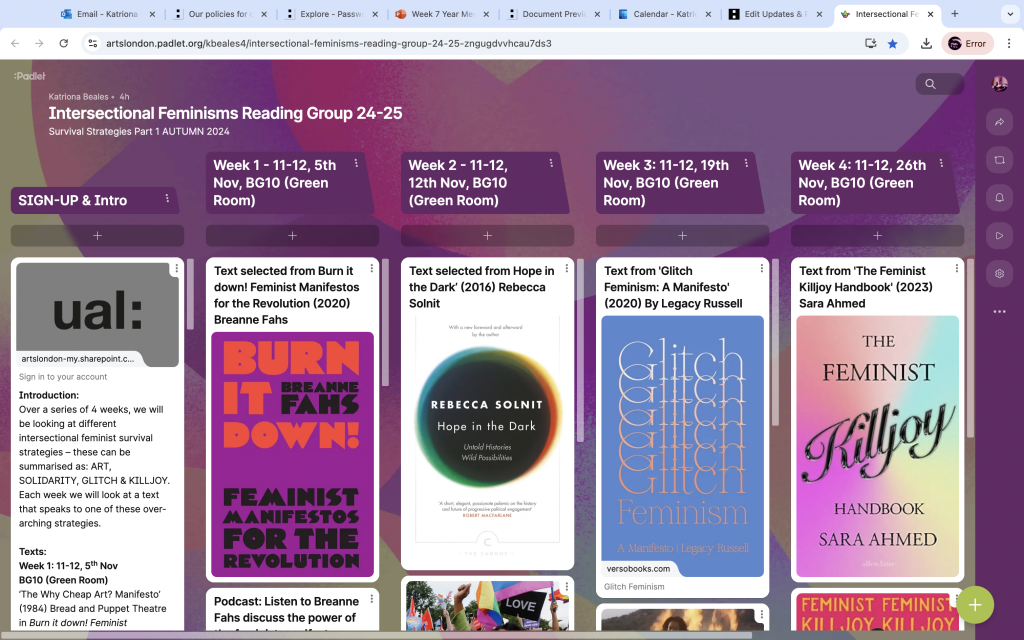Open a new browser tab
Screen dimensions: 1024x640
tap(955, 14)
